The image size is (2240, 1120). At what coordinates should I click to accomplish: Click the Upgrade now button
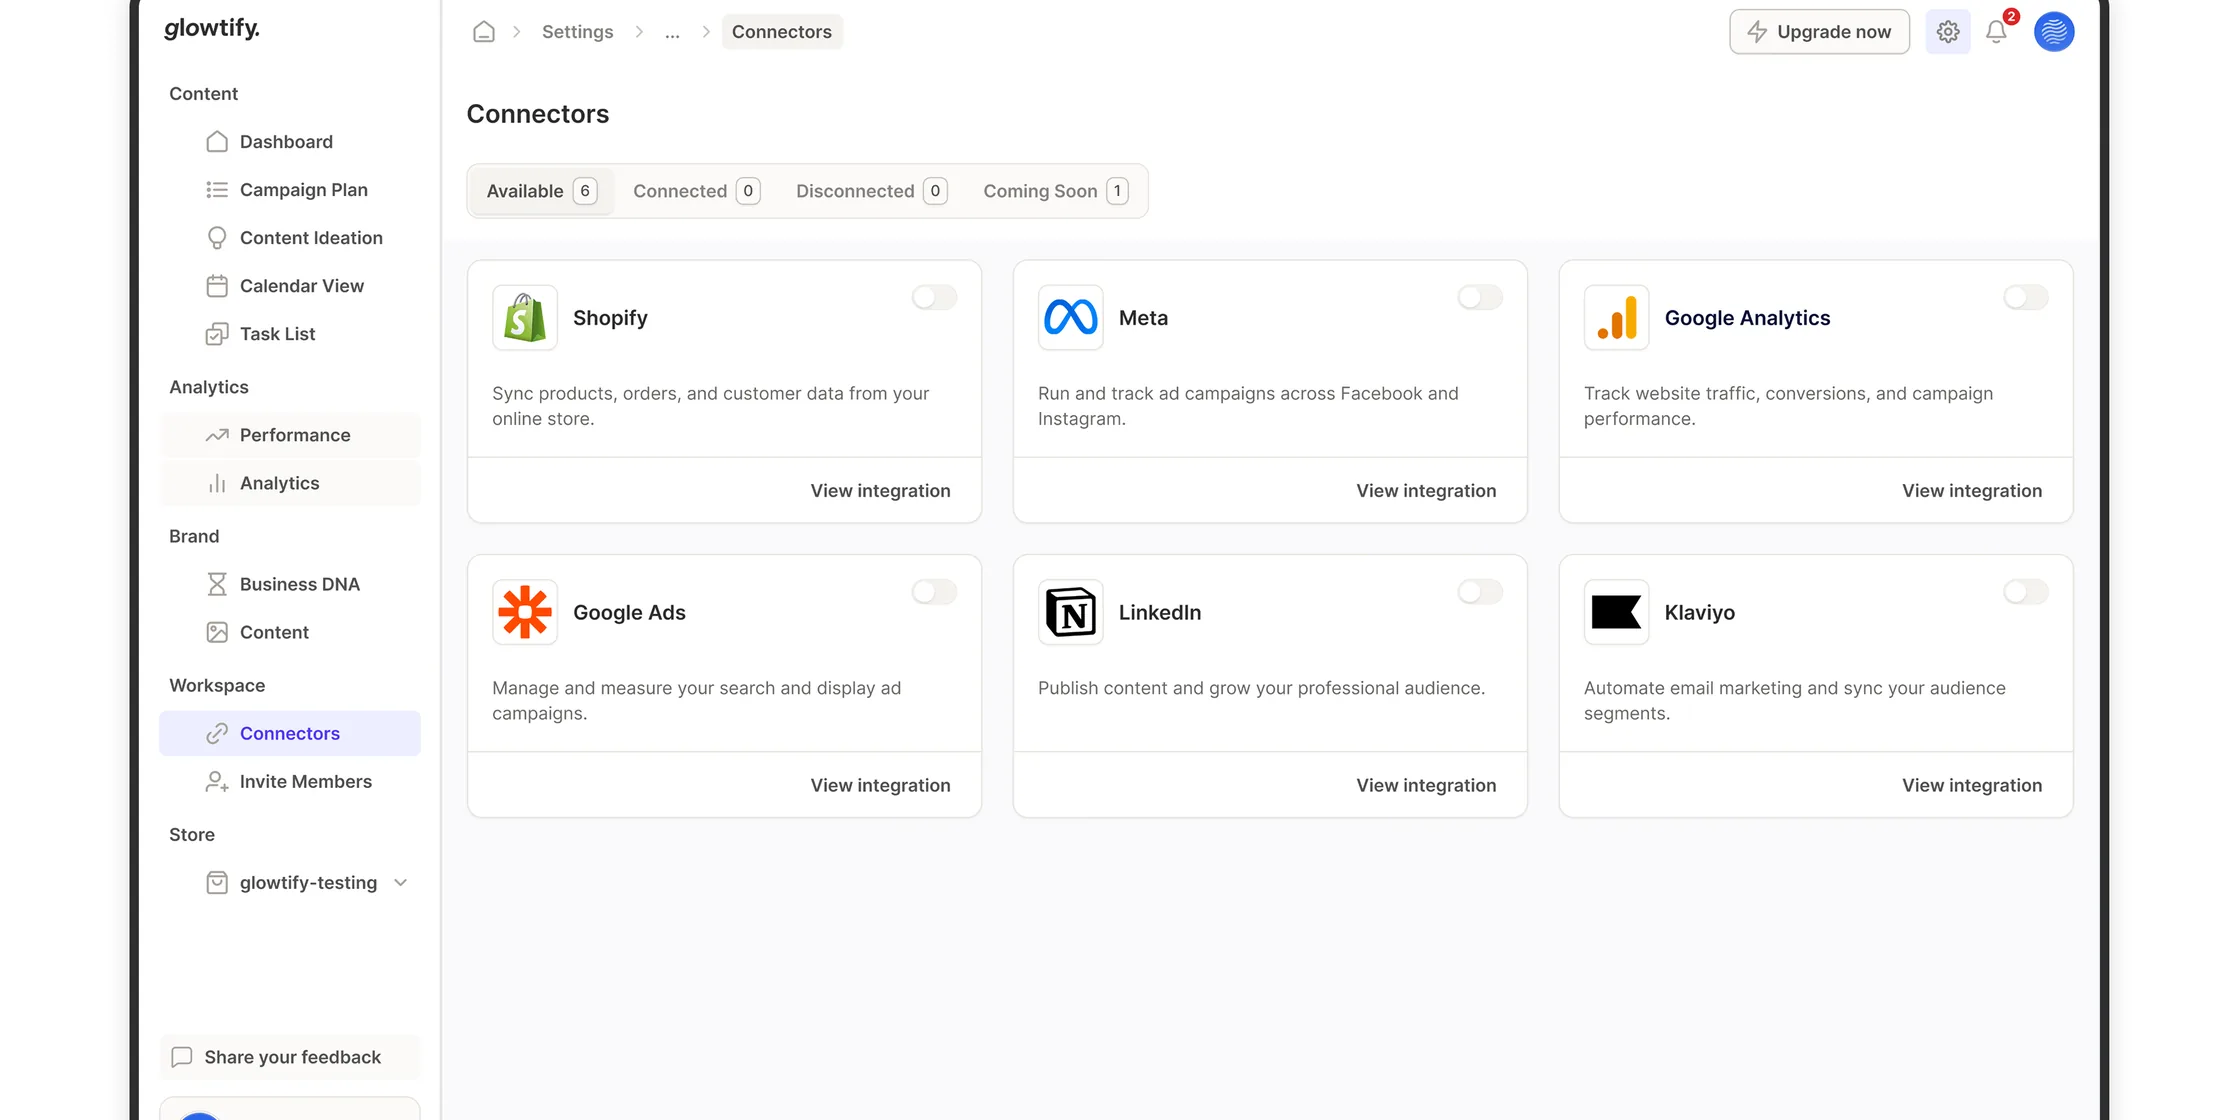1819,32
